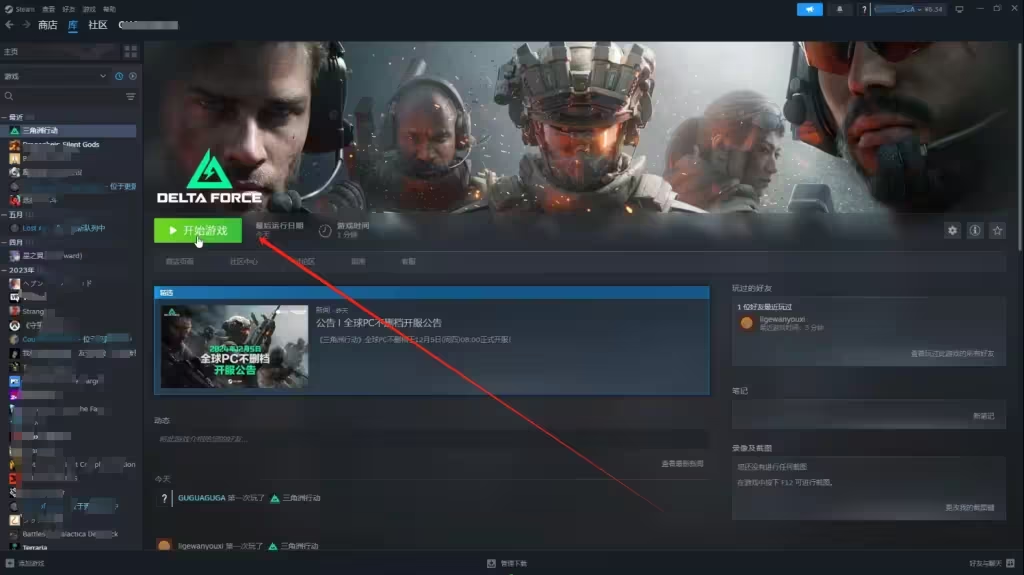Open the Steam menu in title bar
The width and height of the screenshot is (1024, 575).
(20, 9)
